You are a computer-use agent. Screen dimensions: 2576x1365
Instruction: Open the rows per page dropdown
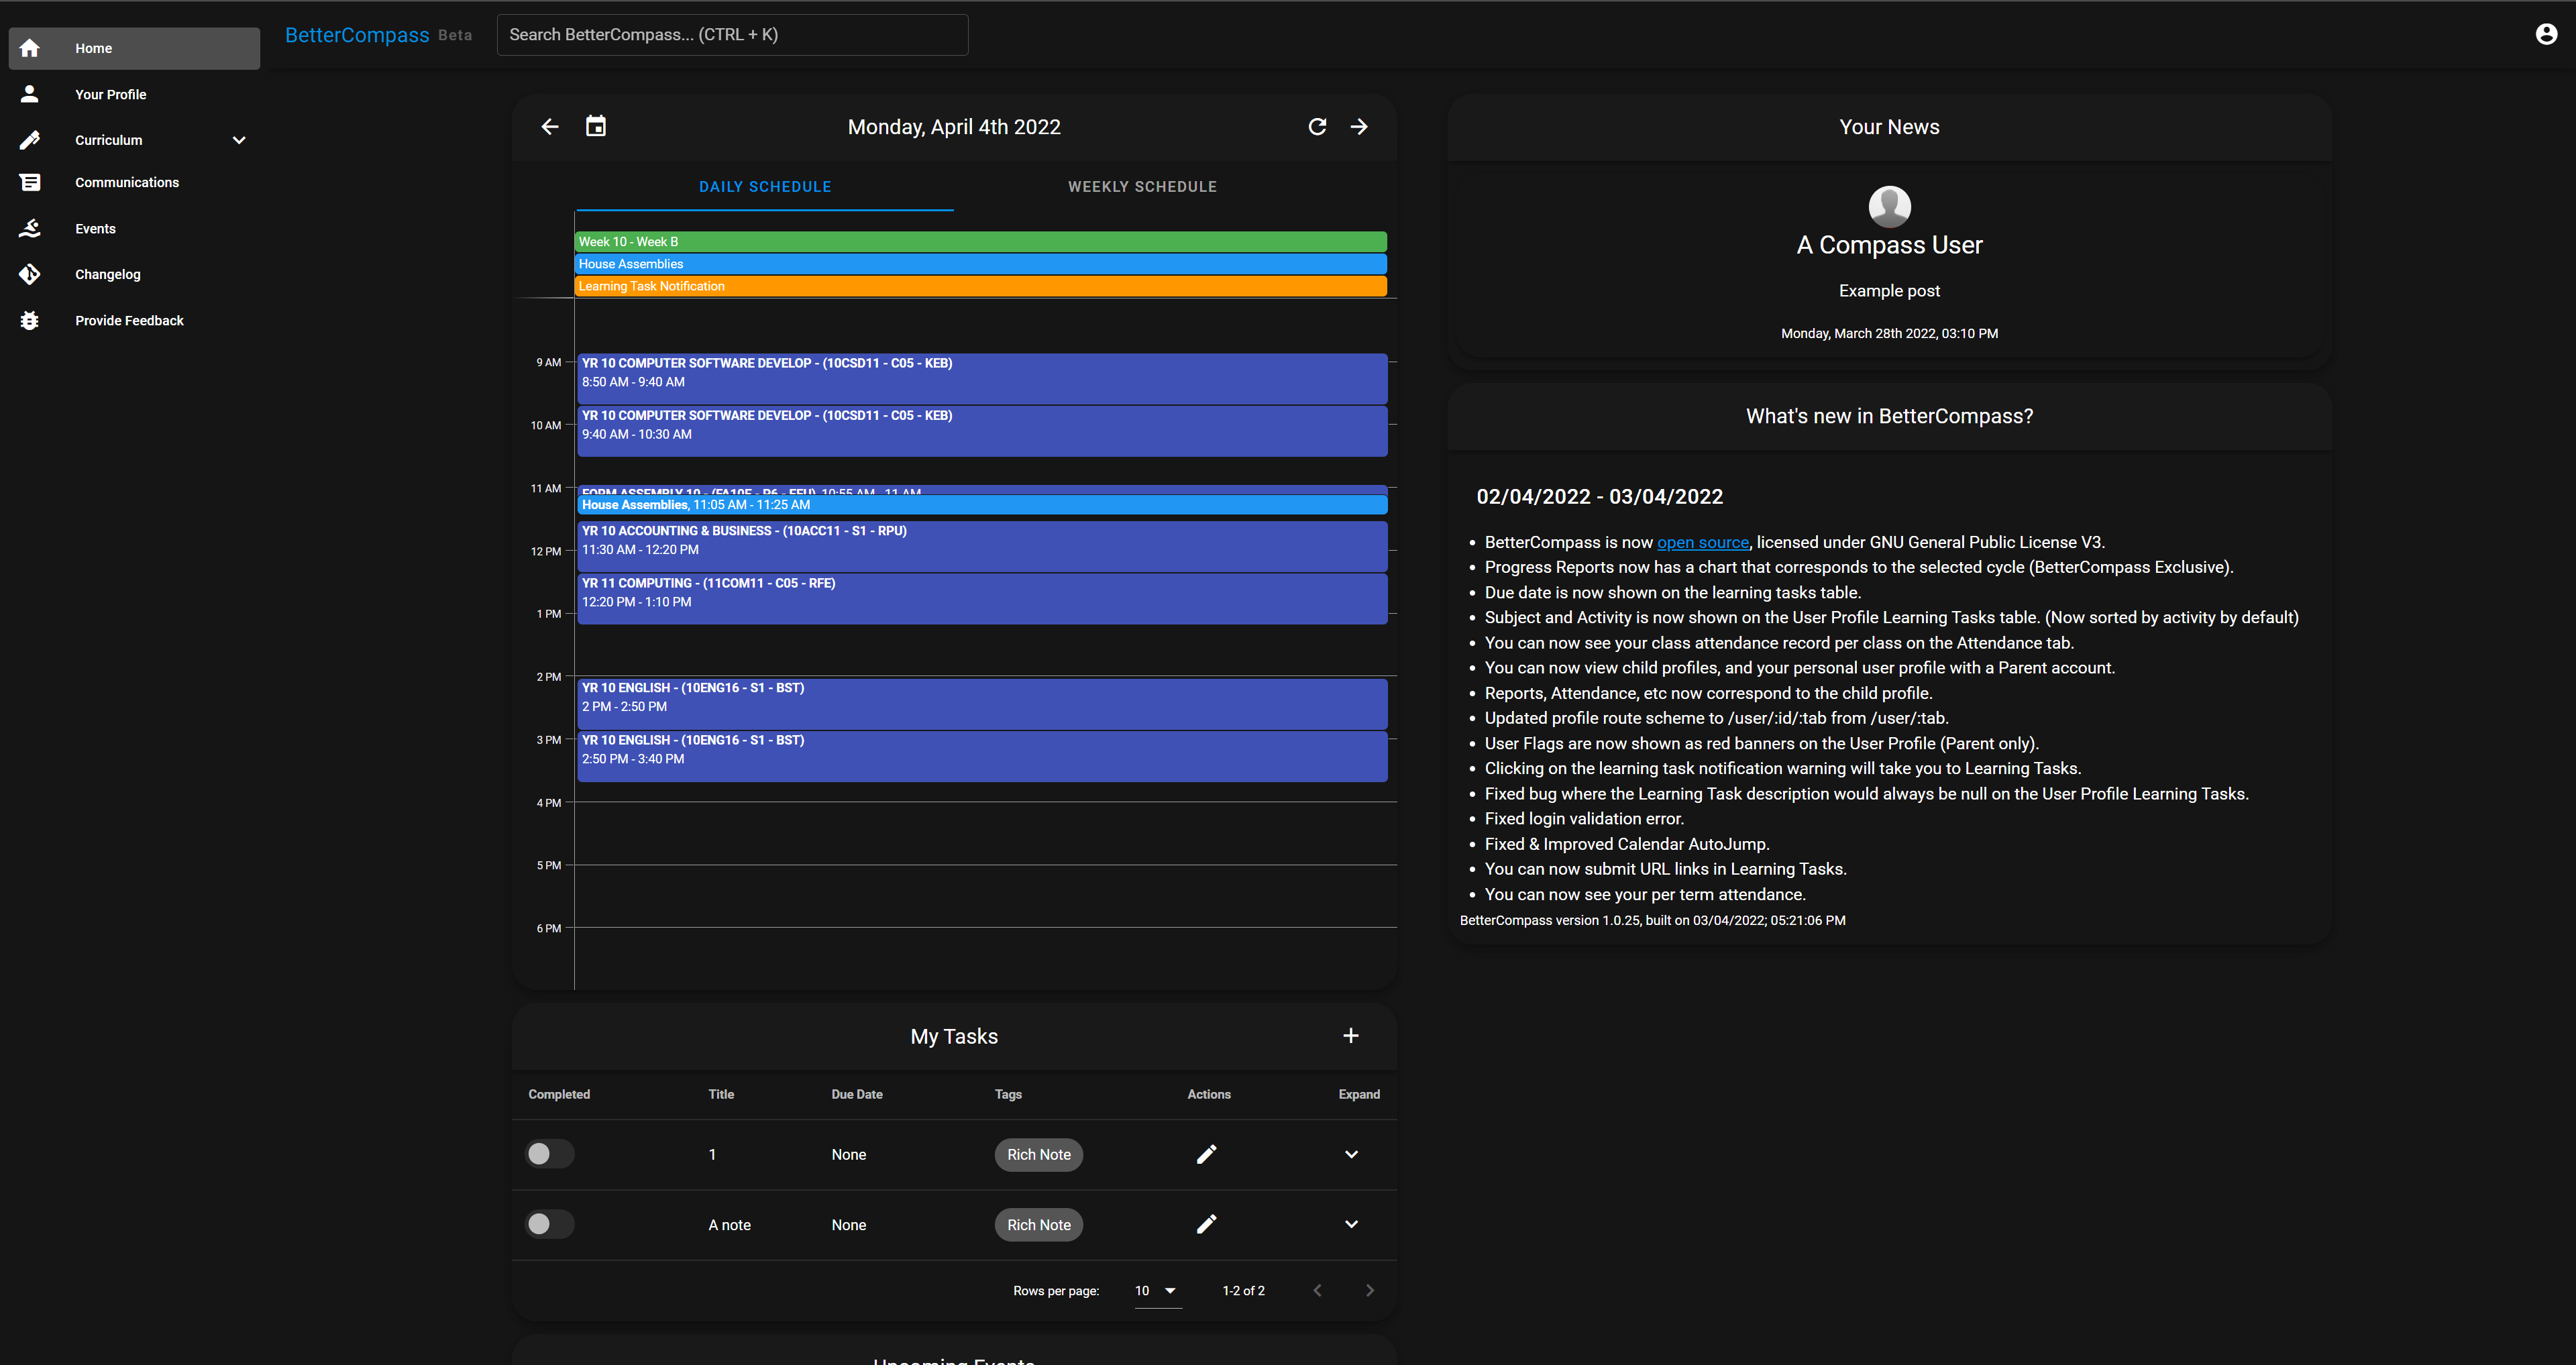click(x=1156, y=1291)
